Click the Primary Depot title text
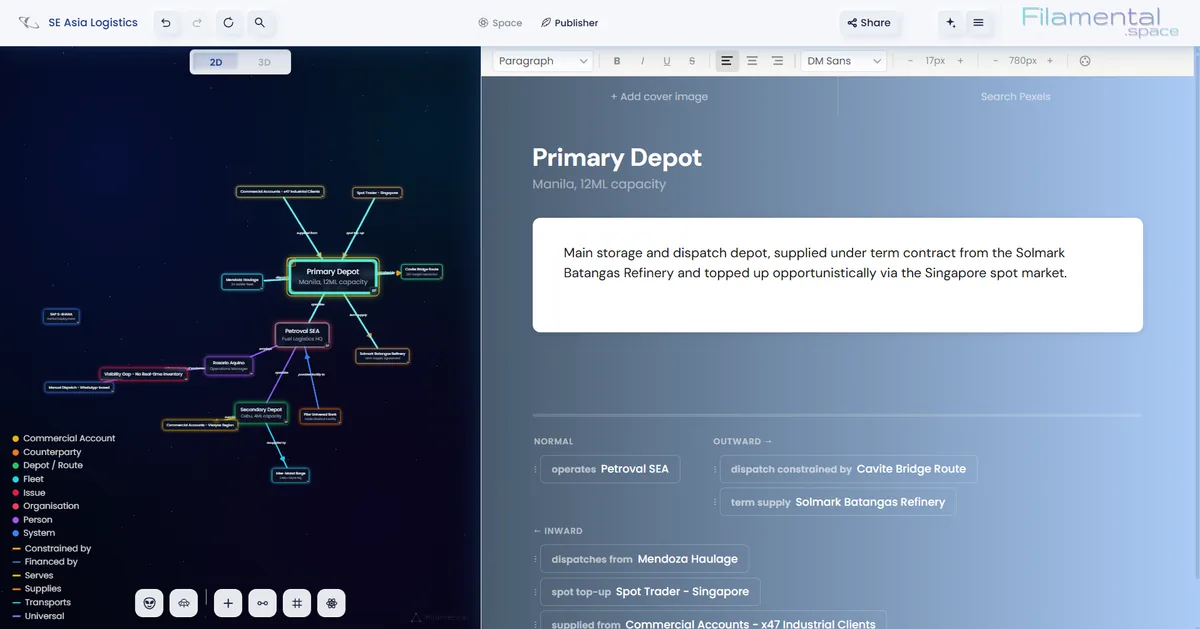Image resolution: width=1200 pixels, height=629 pixels. (617, 158)
